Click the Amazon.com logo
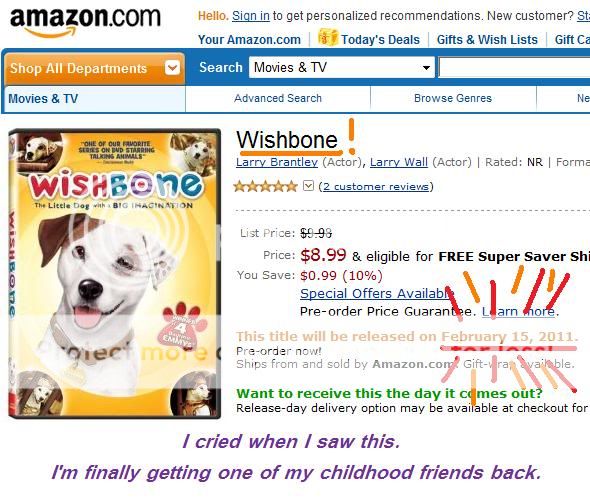Image resolution: width=590 pixels, height=504 pixels. pyautogui.click(x=85, y=22)
